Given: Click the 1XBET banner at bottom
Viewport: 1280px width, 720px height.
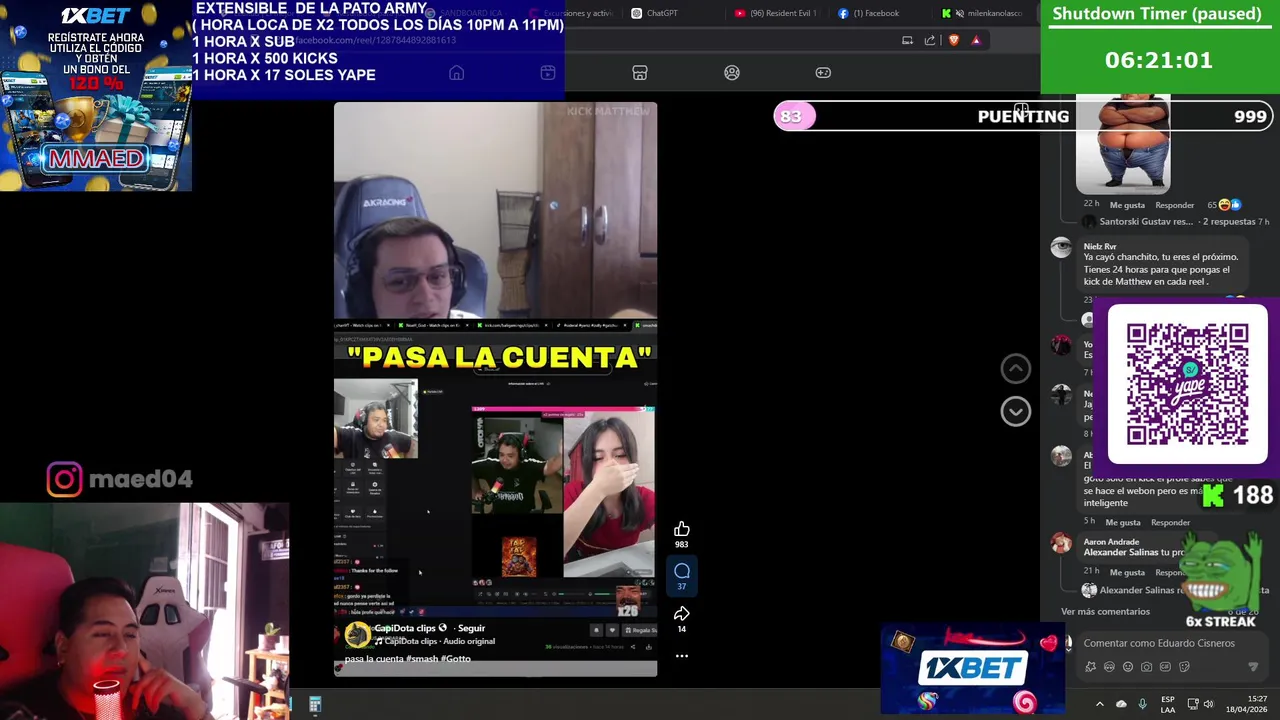Looking at the screenshot, I should tap(972, 668).
